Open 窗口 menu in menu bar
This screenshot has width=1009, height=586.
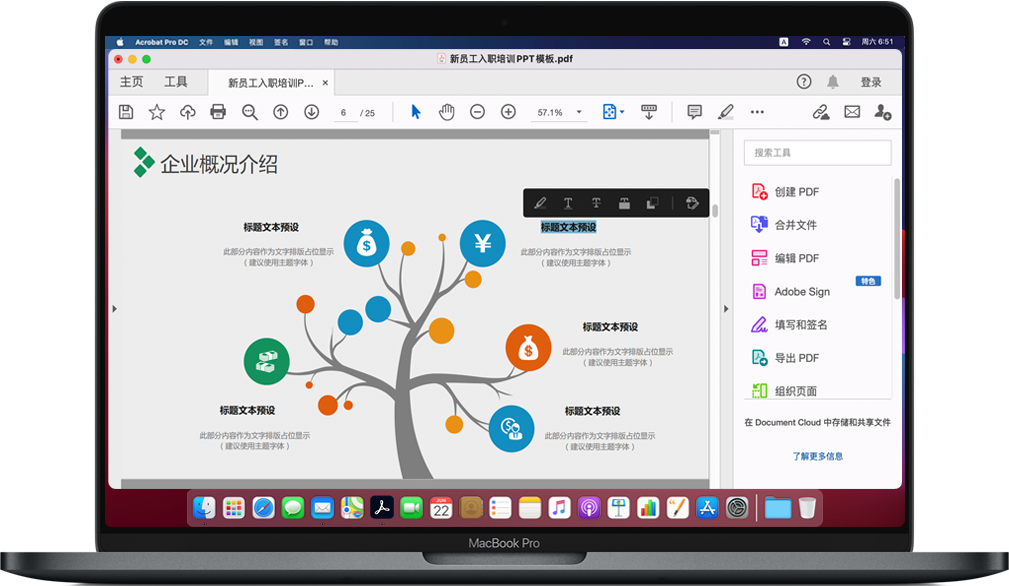306,42
